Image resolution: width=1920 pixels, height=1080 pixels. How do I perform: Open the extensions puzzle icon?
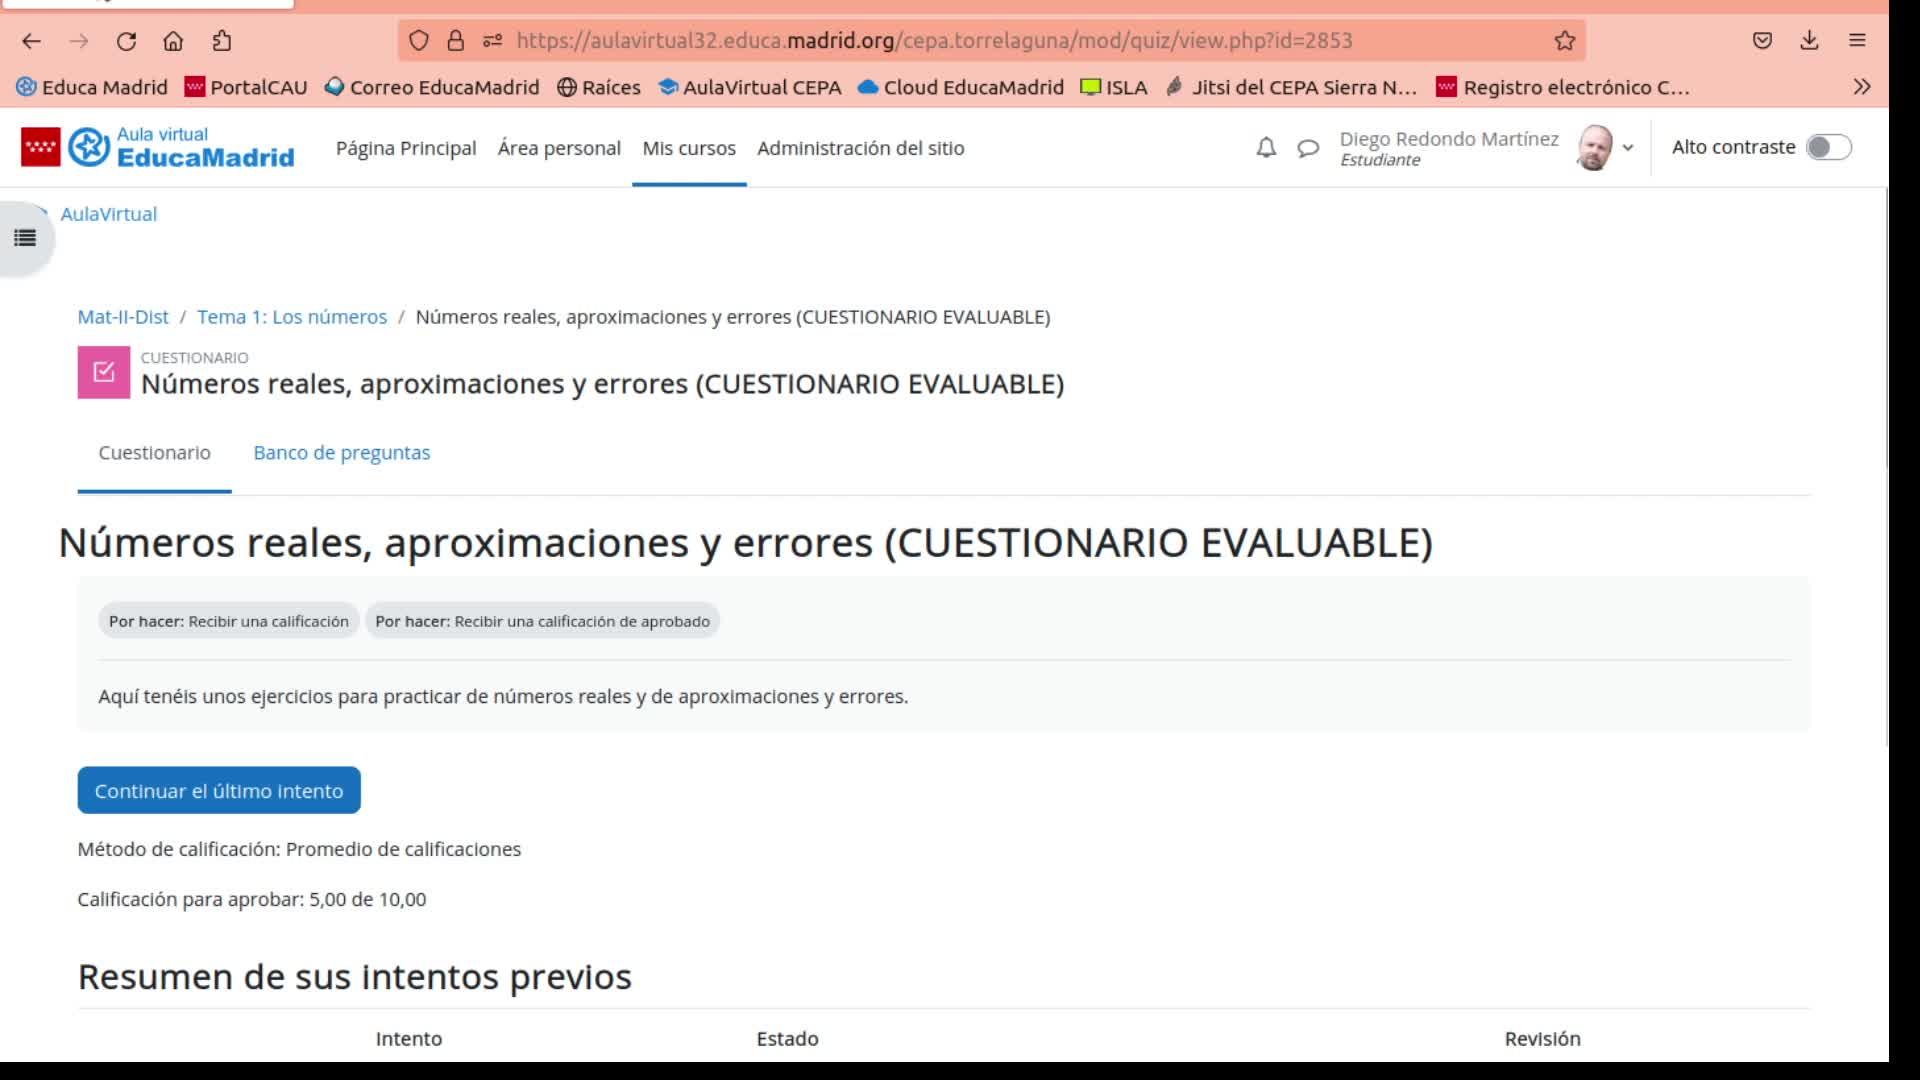[222, 41]
